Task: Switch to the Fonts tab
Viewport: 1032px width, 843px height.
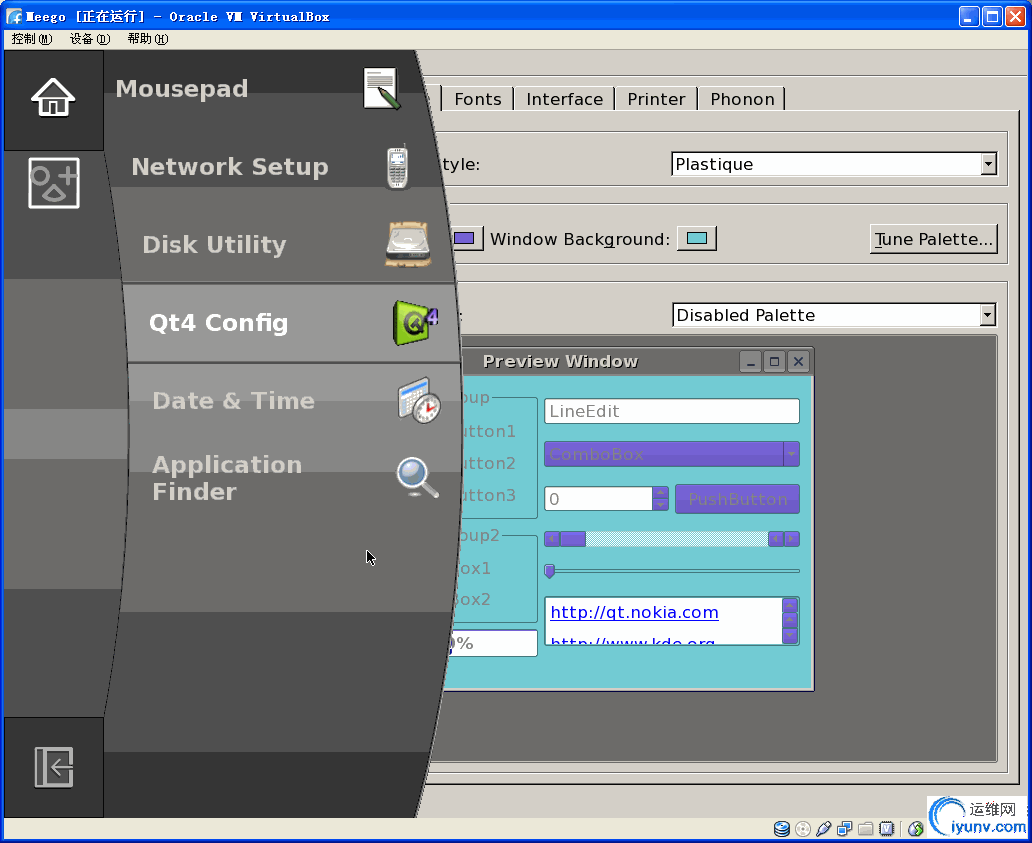Action: coord(478,99)
